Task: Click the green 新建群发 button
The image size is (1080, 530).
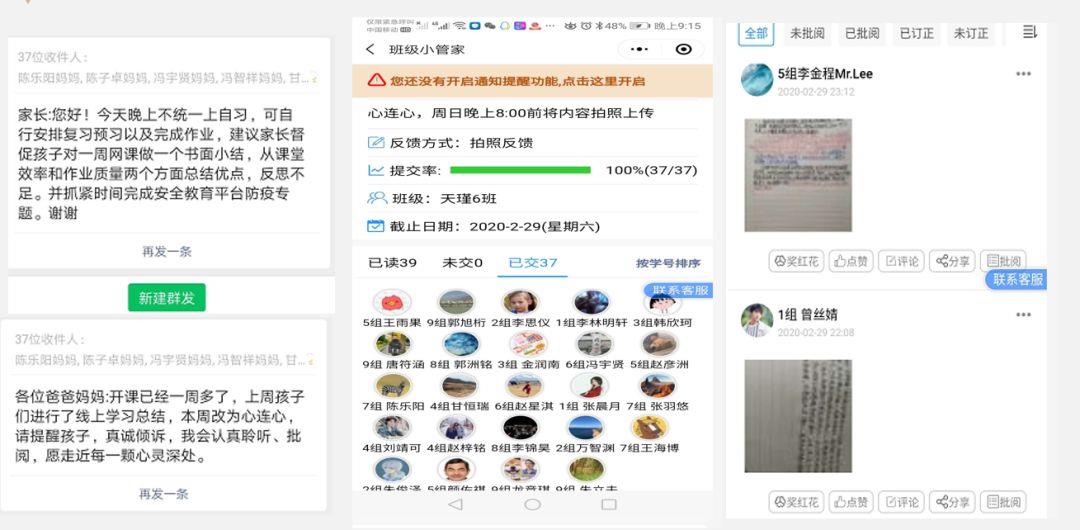Action: [x=167, y=298]
